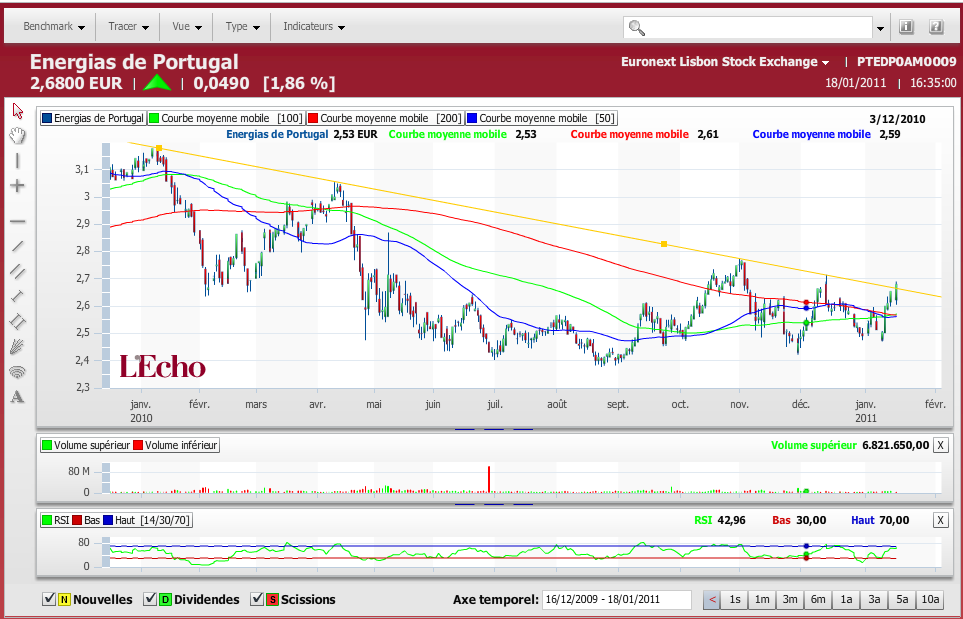963x619 pixels.
Task: Click the green moving average [100] legend swatch
Action: point(154,118)
